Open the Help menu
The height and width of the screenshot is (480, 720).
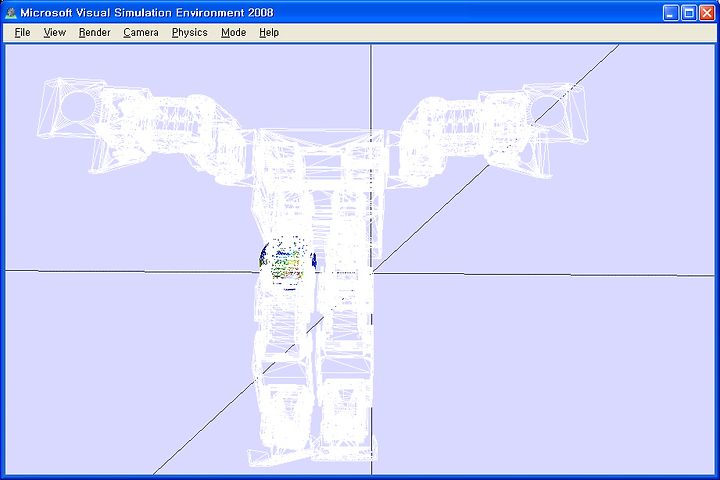(x=269, y=33)
